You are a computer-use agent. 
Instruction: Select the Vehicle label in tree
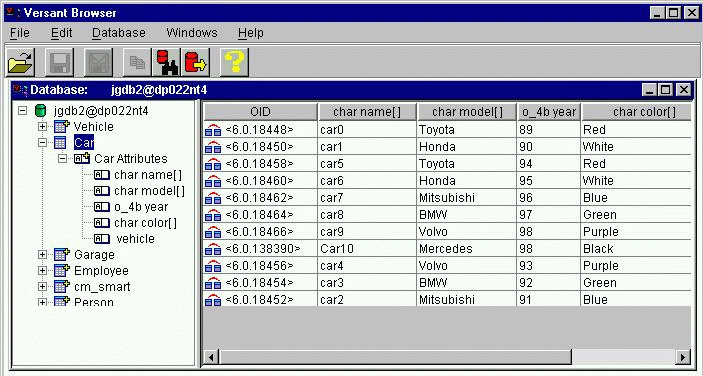click(94, 127)
